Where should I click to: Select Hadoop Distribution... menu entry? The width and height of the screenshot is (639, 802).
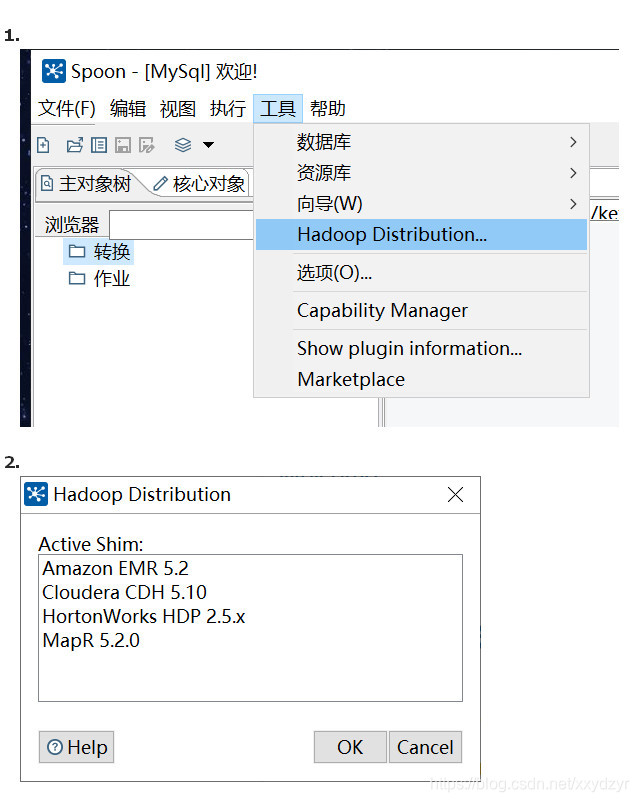click(x=421, y=235)
